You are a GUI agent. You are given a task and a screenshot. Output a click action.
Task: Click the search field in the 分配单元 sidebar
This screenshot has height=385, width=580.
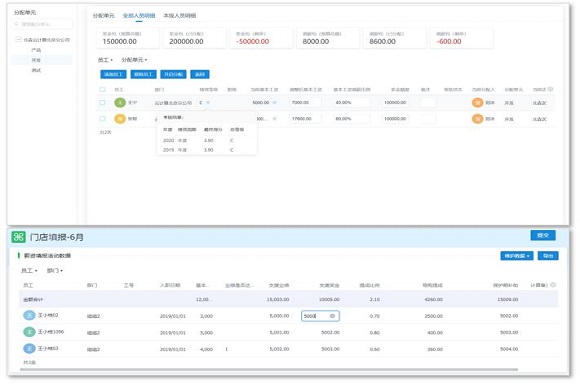tap(43, 24)
